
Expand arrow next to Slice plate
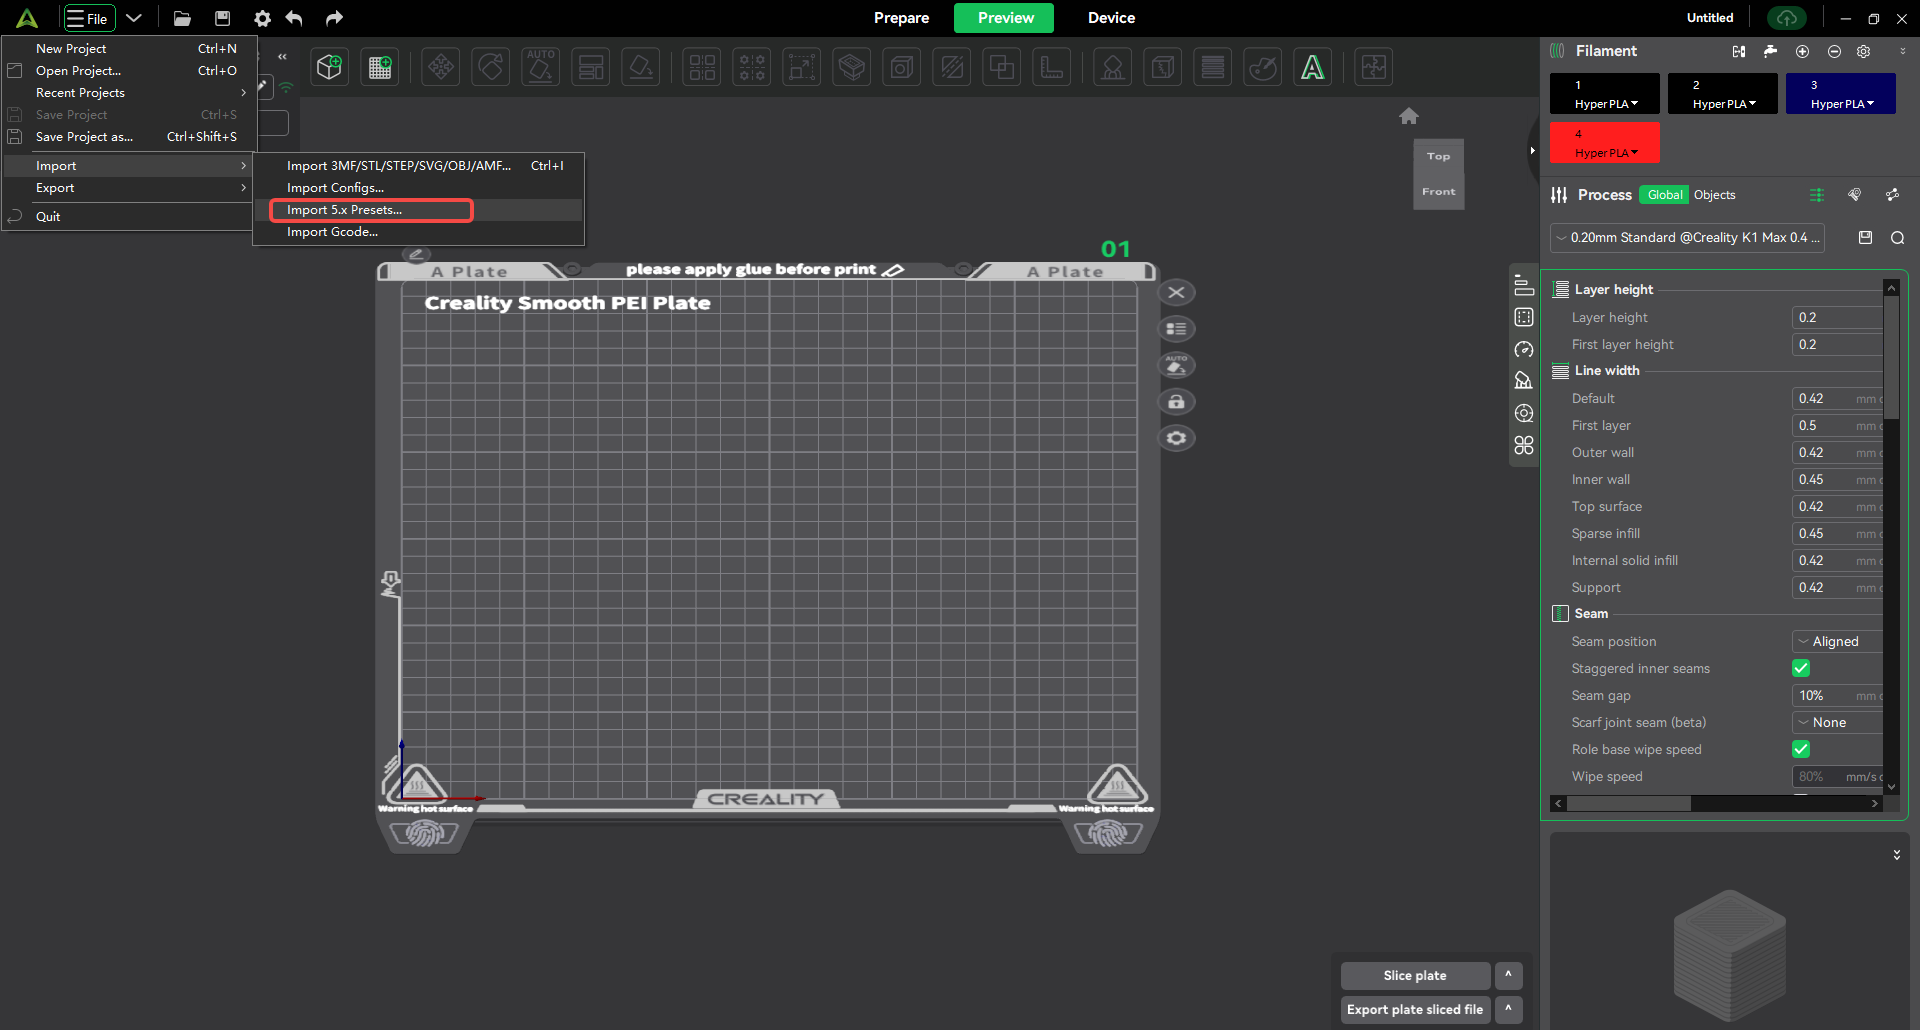point(1508,975)
